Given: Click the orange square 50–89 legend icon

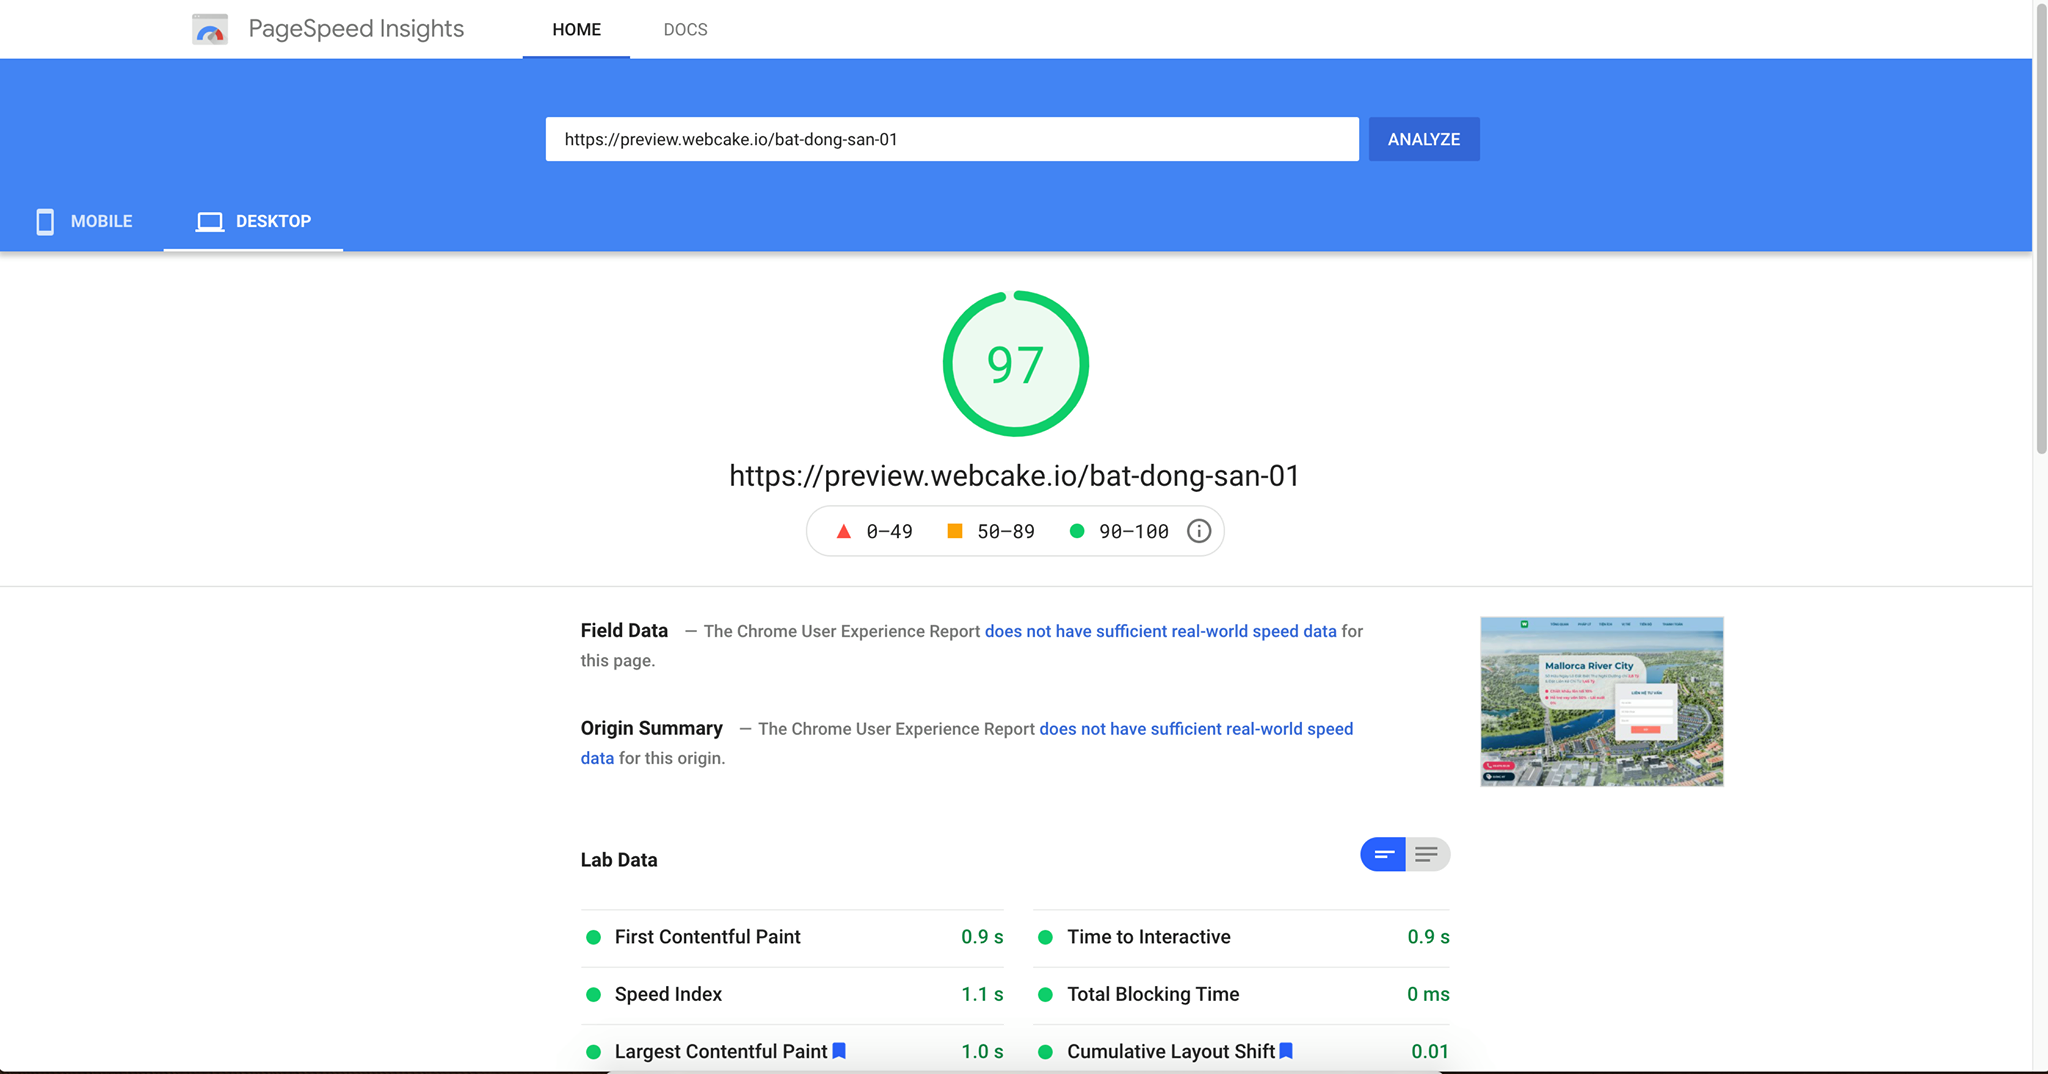Looking at the screenshot, I should (955, 531).
